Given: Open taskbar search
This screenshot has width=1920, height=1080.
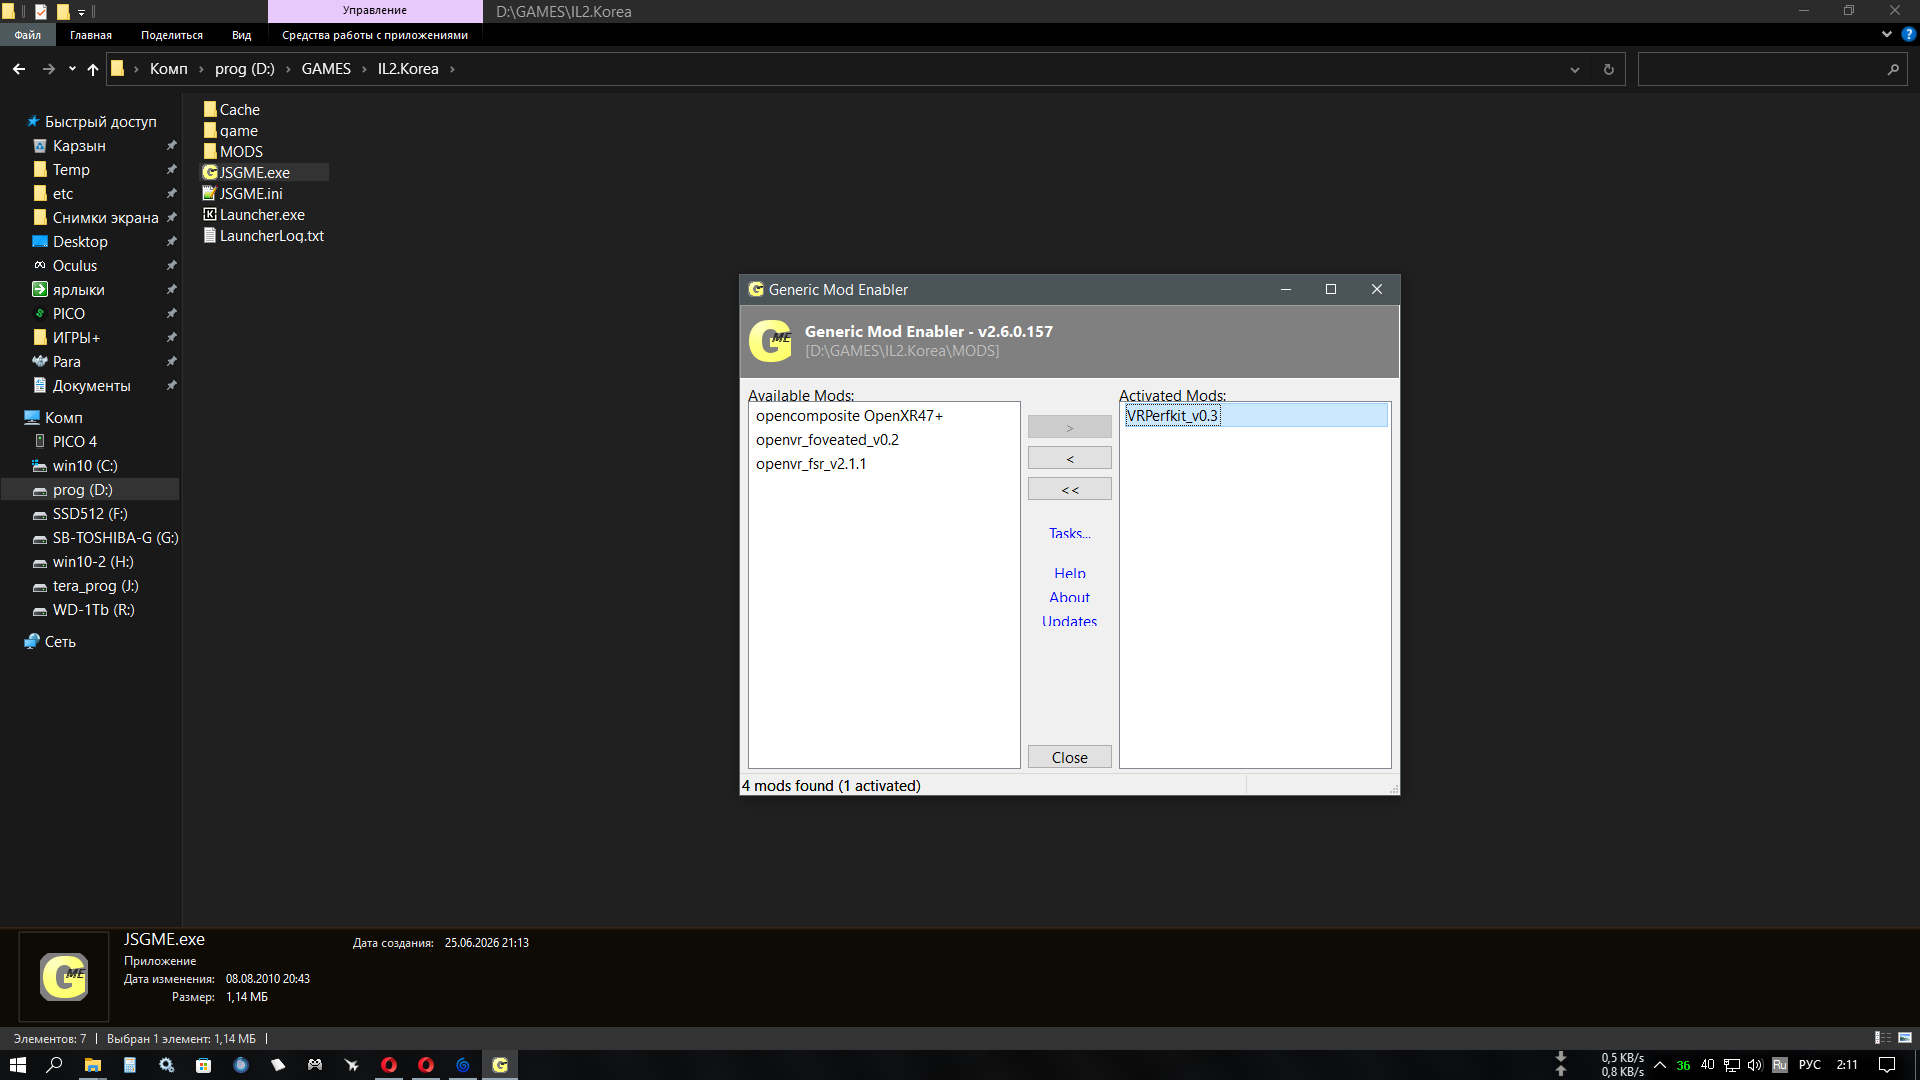Looking at the screenshot, I should tap(55, 1065).
